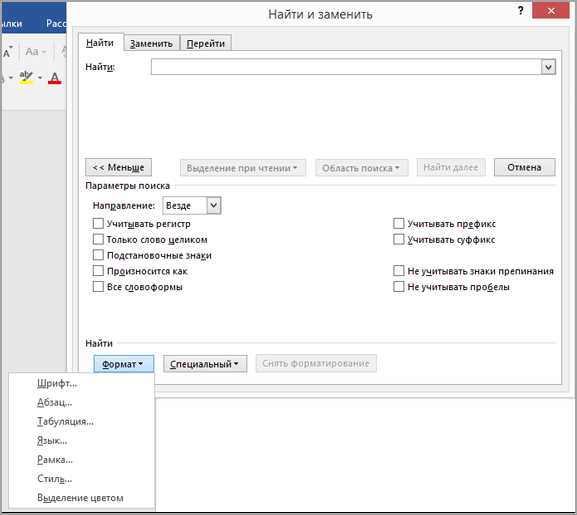The width and height of the screenshot is (577, 515).
Task: Switch to the Заменить tab
Action: (x=152, y=43)
